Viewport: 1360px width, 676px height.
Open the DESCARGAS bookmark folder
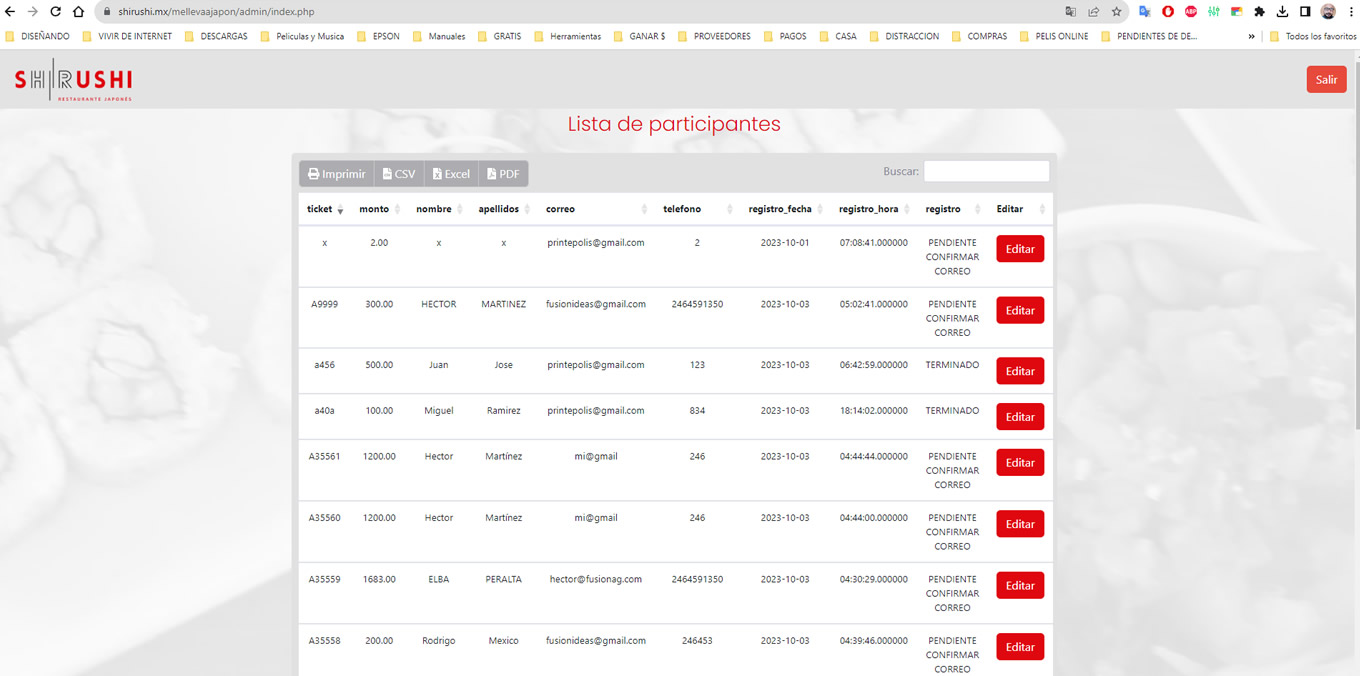coord(216,36)
